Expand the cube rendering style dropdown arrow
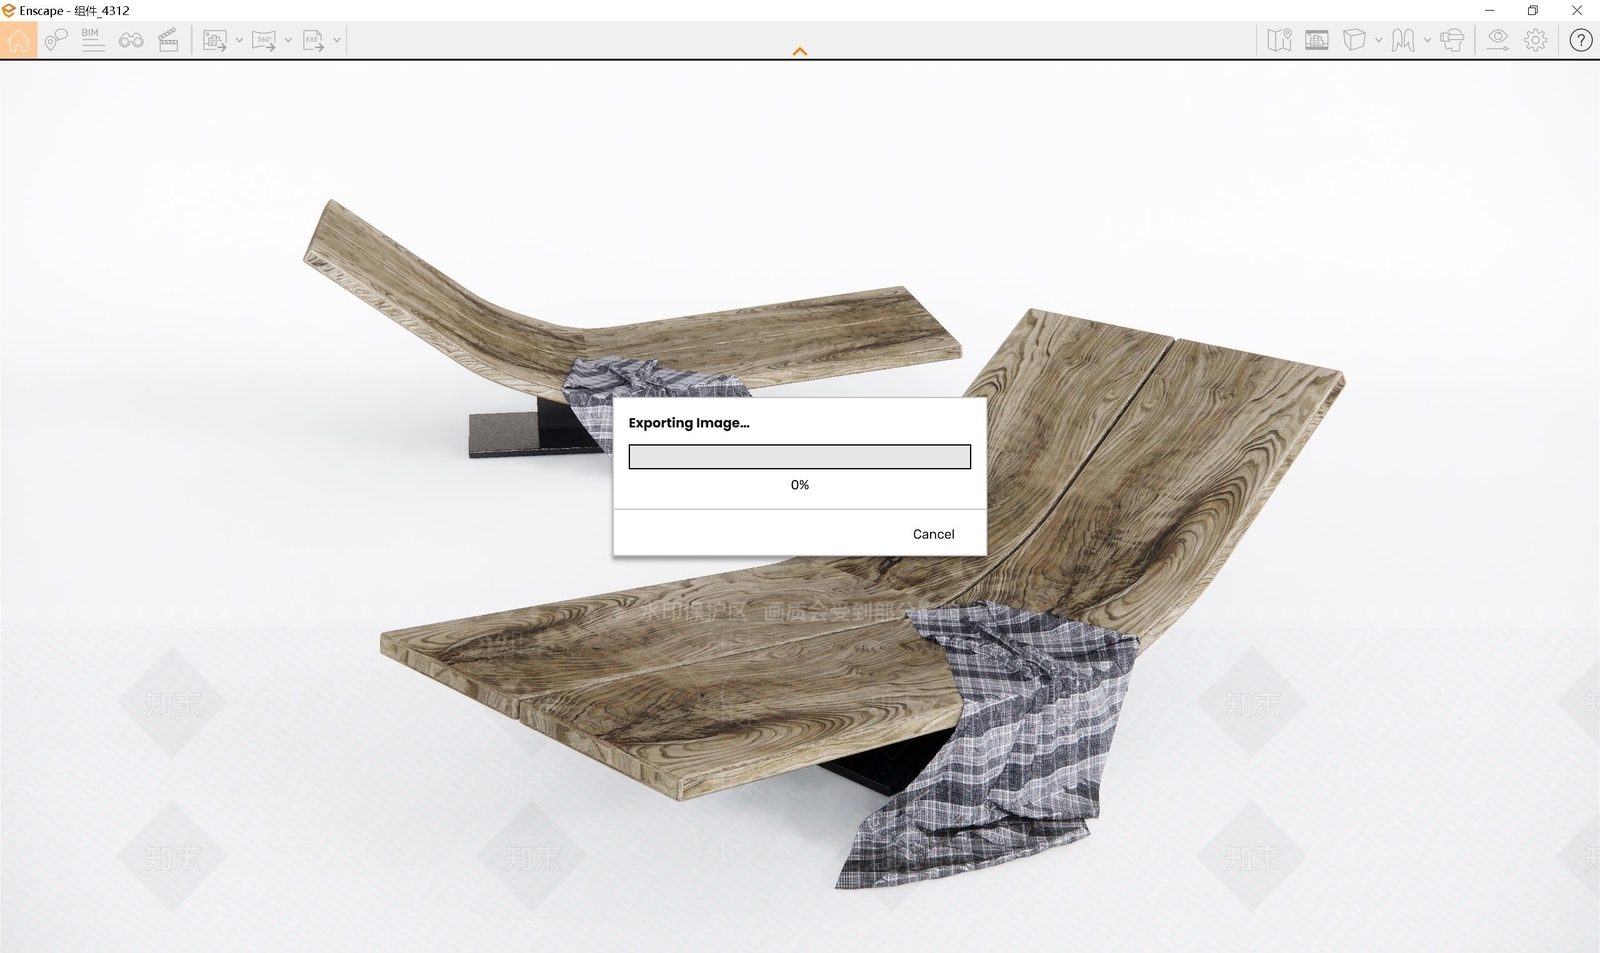The image size is (1600, 953). (x=1379, y=40)
